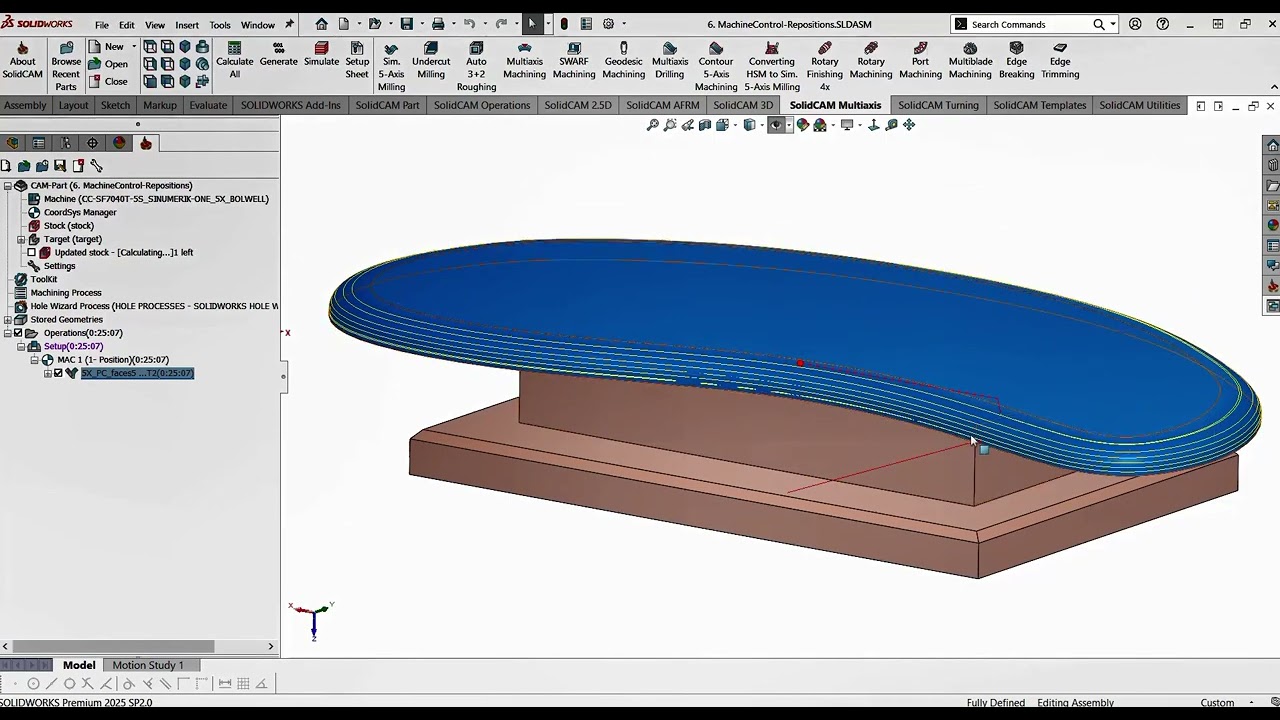The image size is (1280, 720).
Task: Select Edge Trimming operation
Action: (1060, 61)
